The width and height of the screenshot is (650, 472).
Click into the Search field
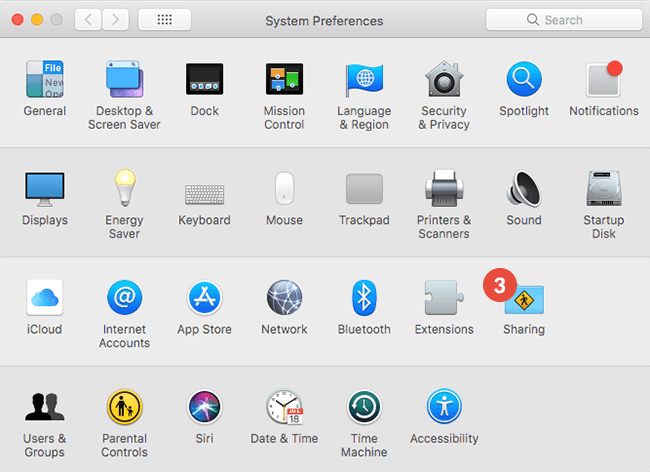pos(564,19)
